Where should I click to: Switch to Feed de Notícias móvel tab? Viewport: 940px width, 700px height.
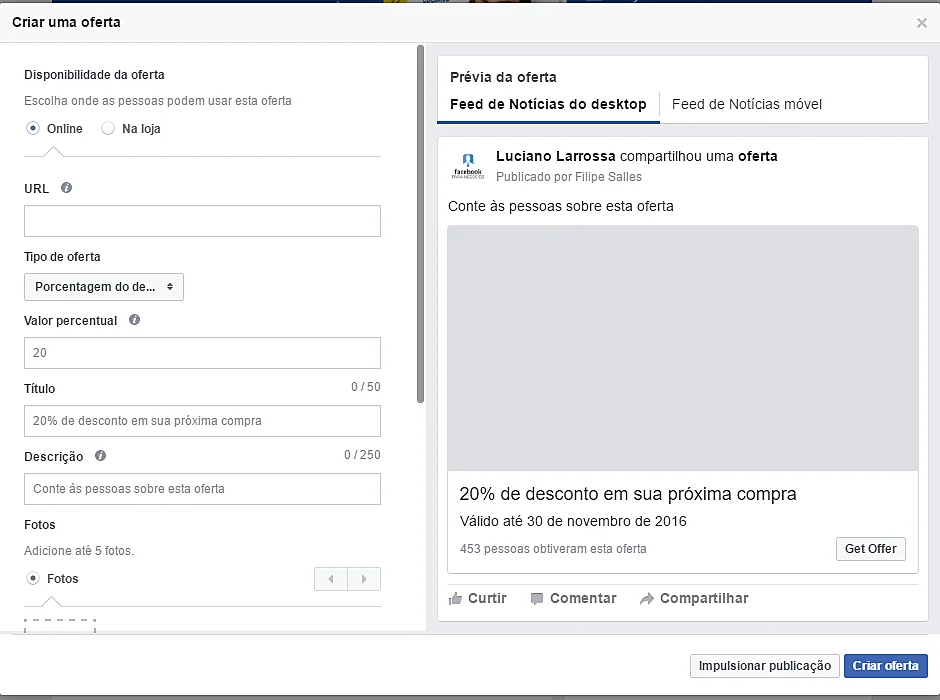pos(746,104)
